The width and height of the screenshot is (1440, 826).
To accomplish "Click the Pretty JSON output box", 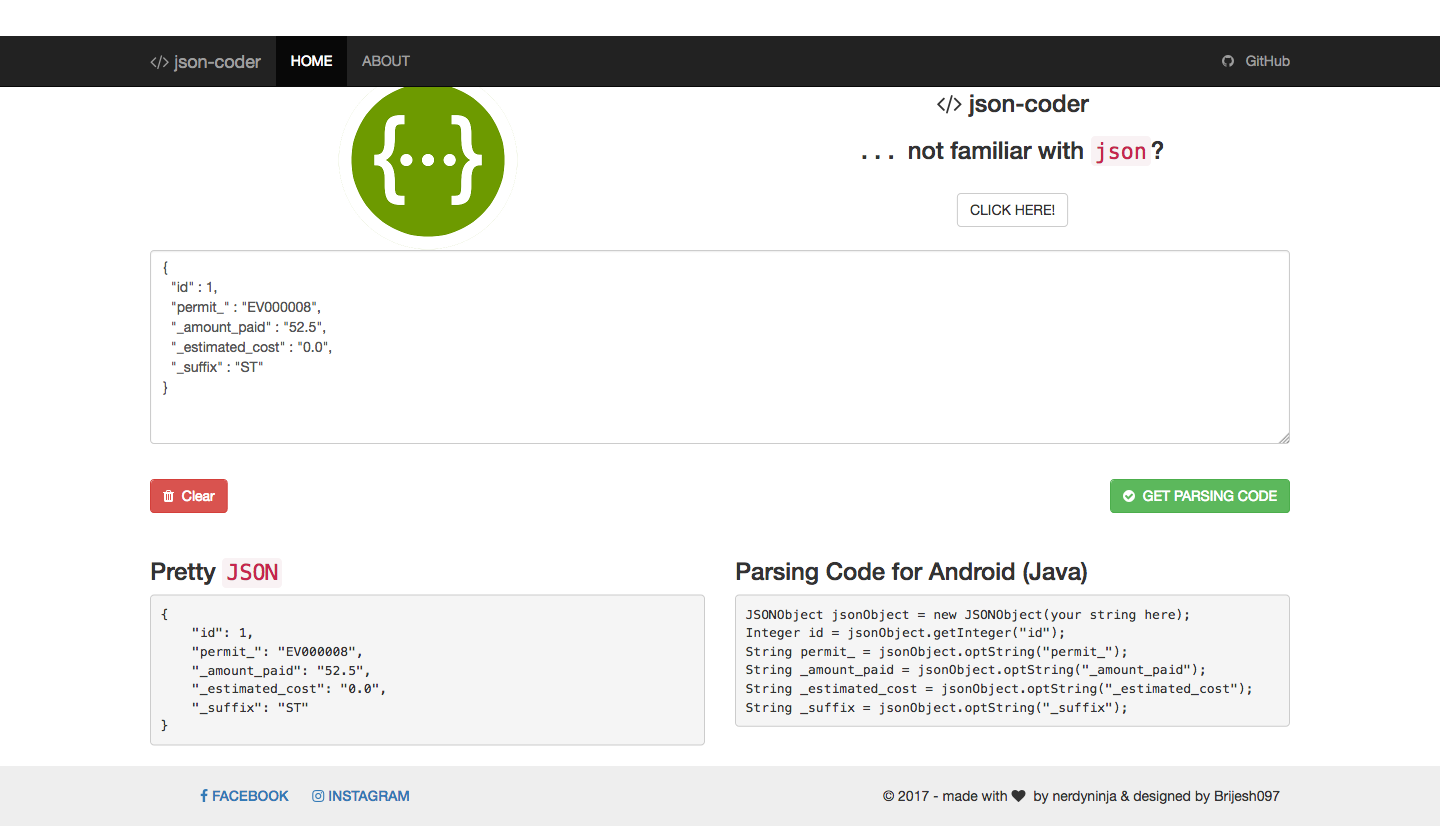I will pyautogui.click(x=427, y=670).
